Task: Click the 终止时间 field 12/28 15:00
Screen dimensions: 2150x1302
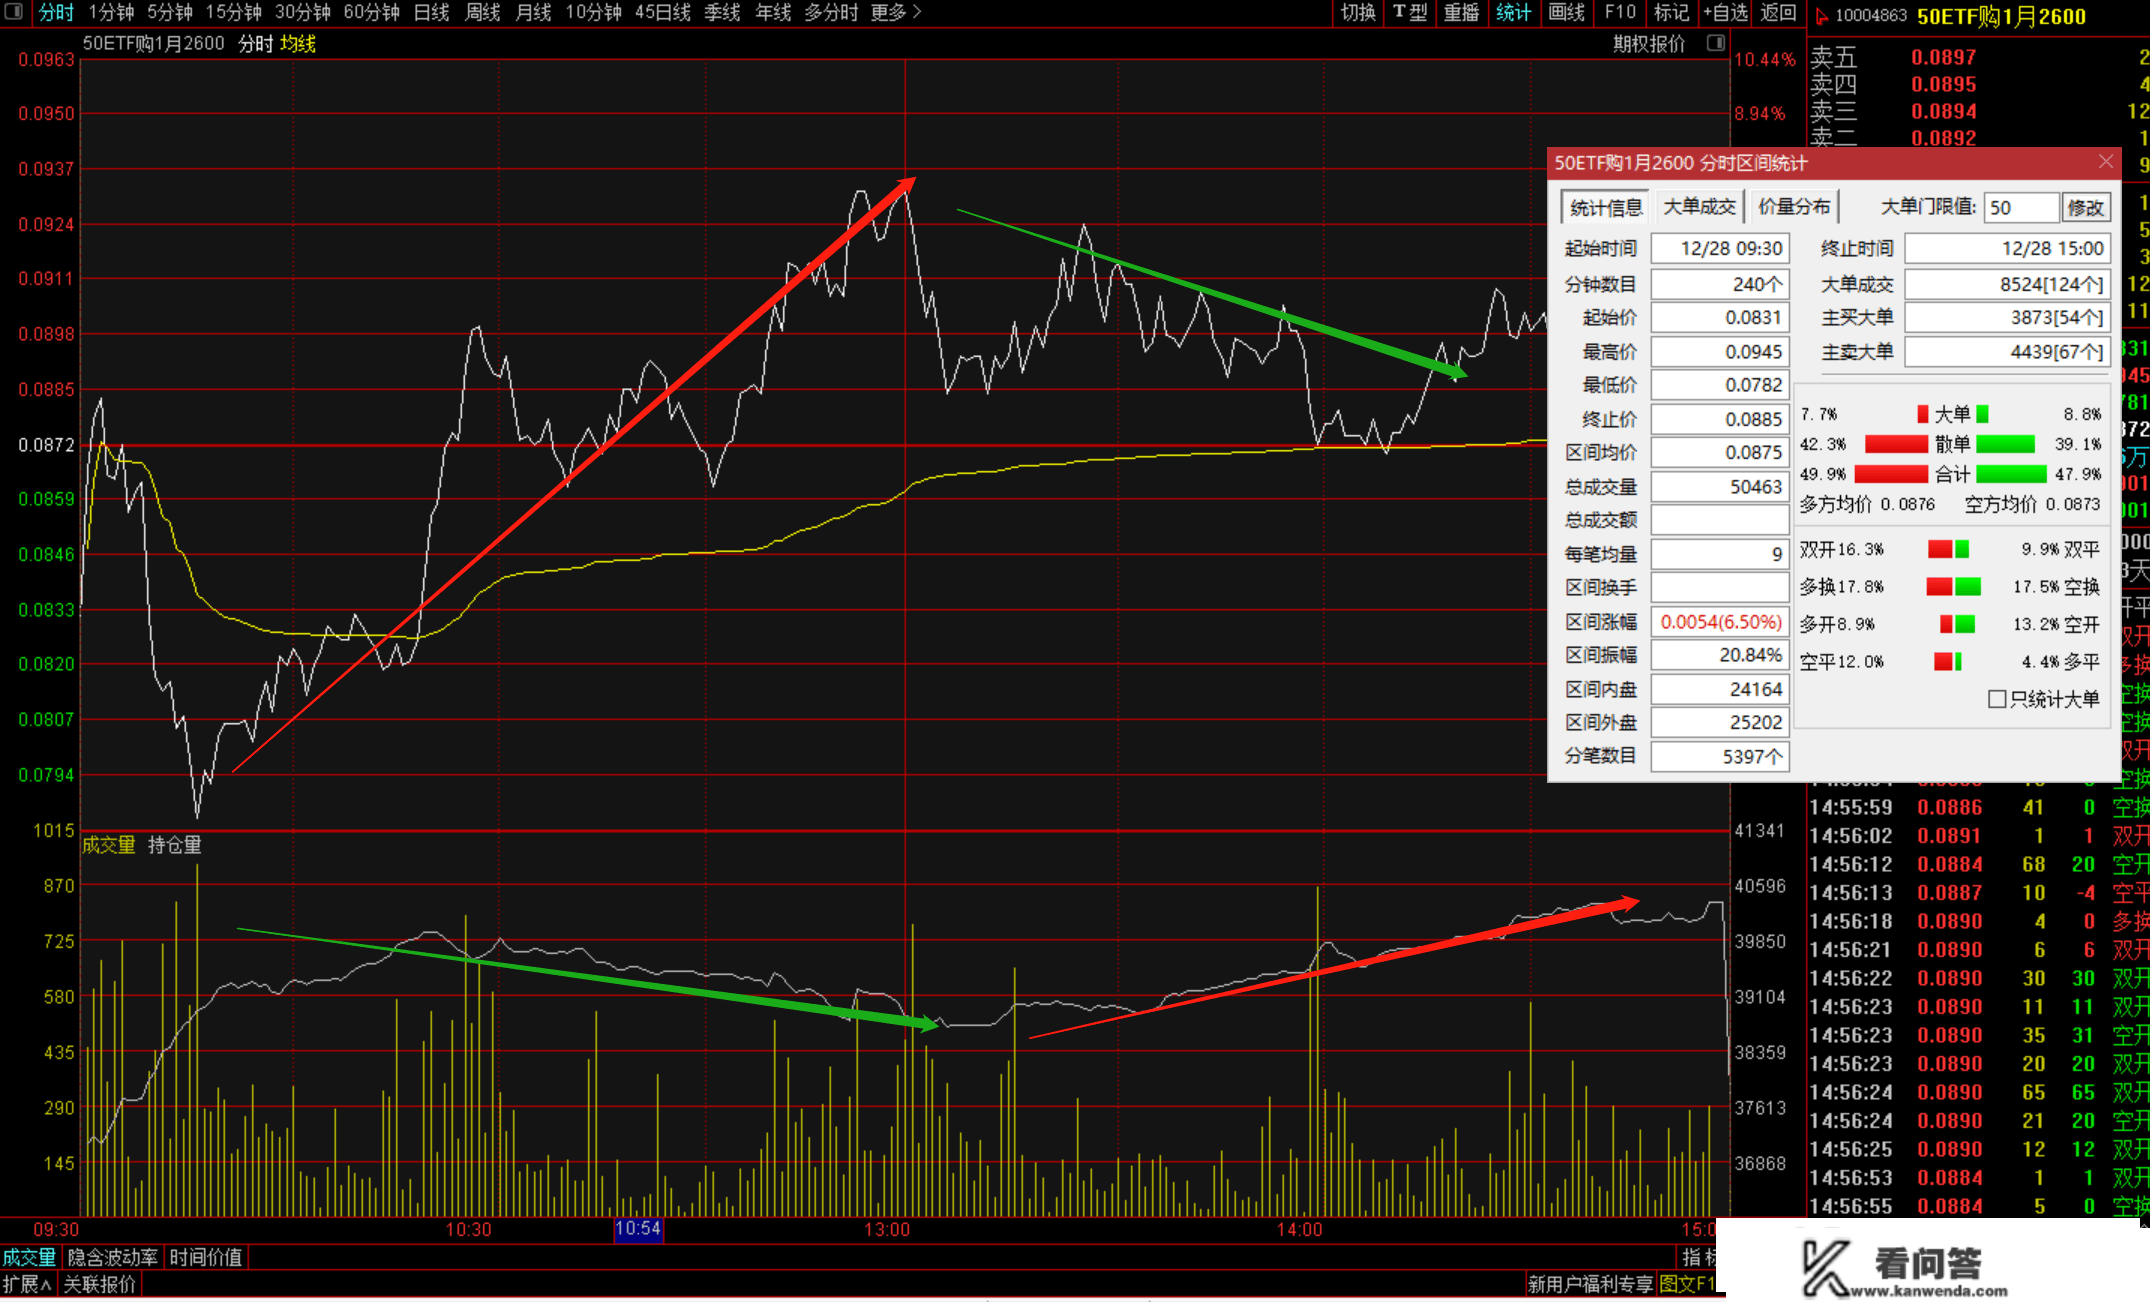Action: (2007, 248)
